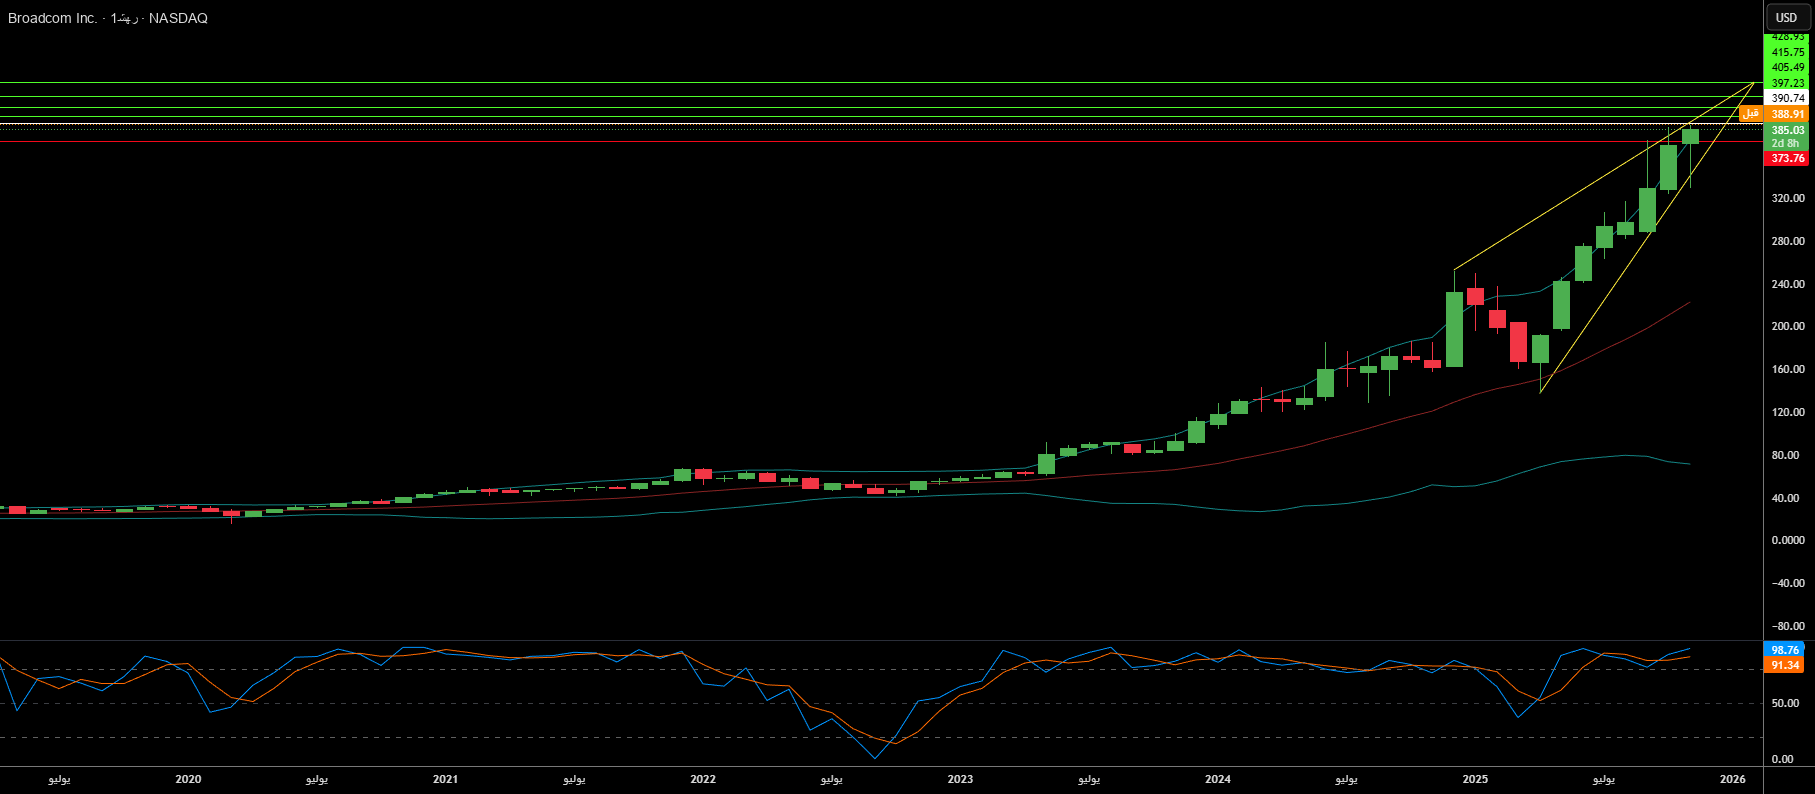The width and height of the screenshot is (1815, 794).
Task: Click the orange 91.34 indicator value label
Action: [x=1784, y=665]
